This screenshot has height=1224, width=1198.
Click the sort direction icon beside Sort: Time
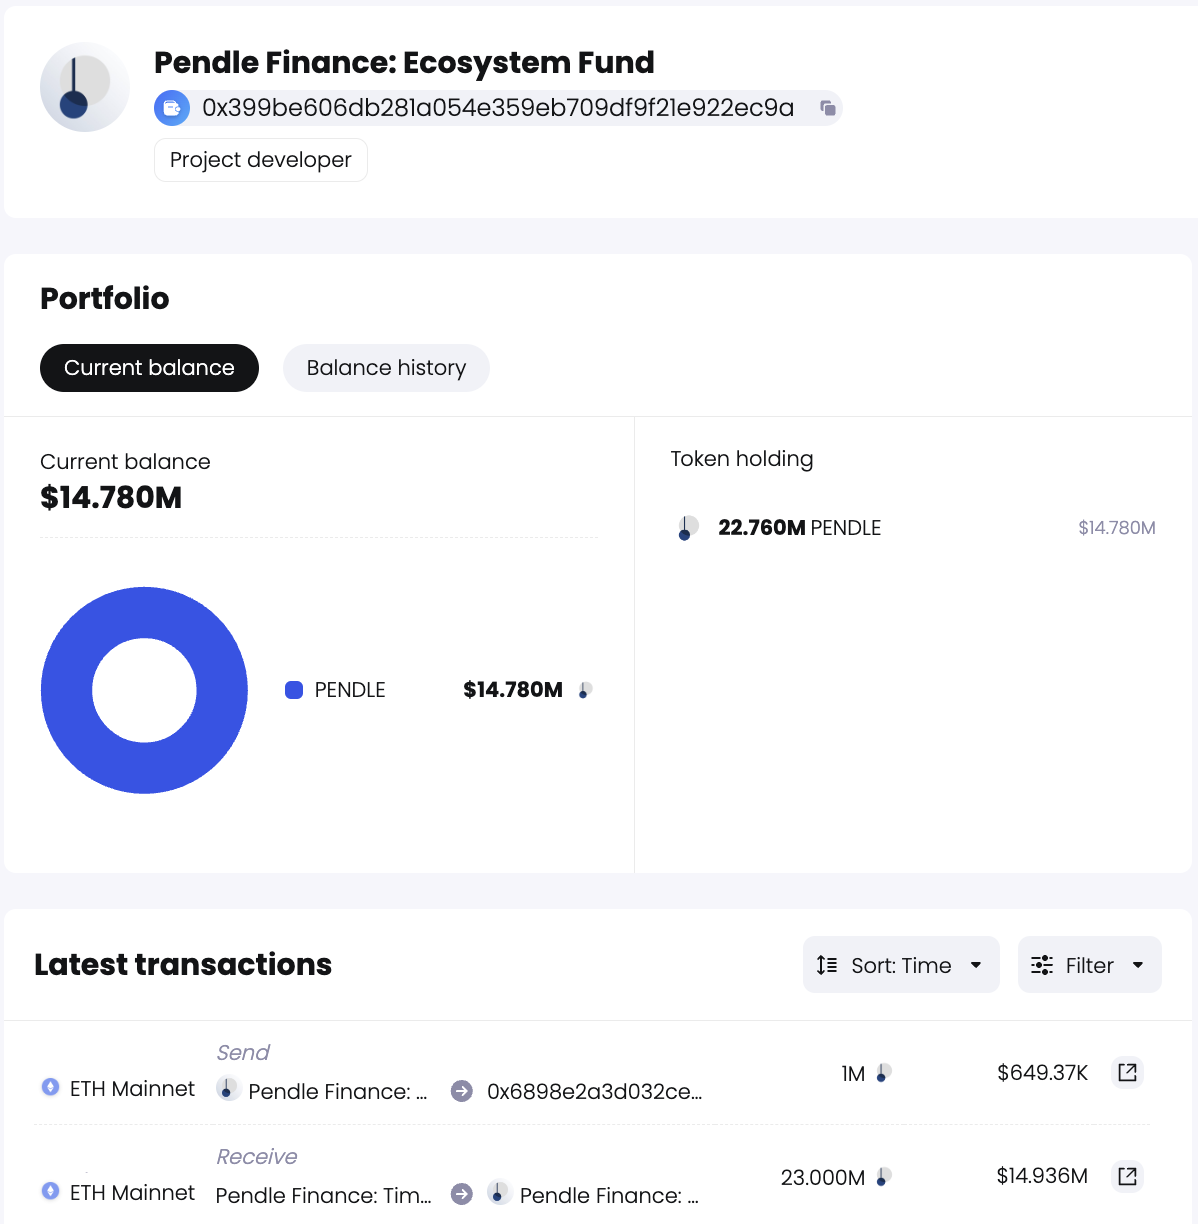pyautogui.click(x=825, y=964)
